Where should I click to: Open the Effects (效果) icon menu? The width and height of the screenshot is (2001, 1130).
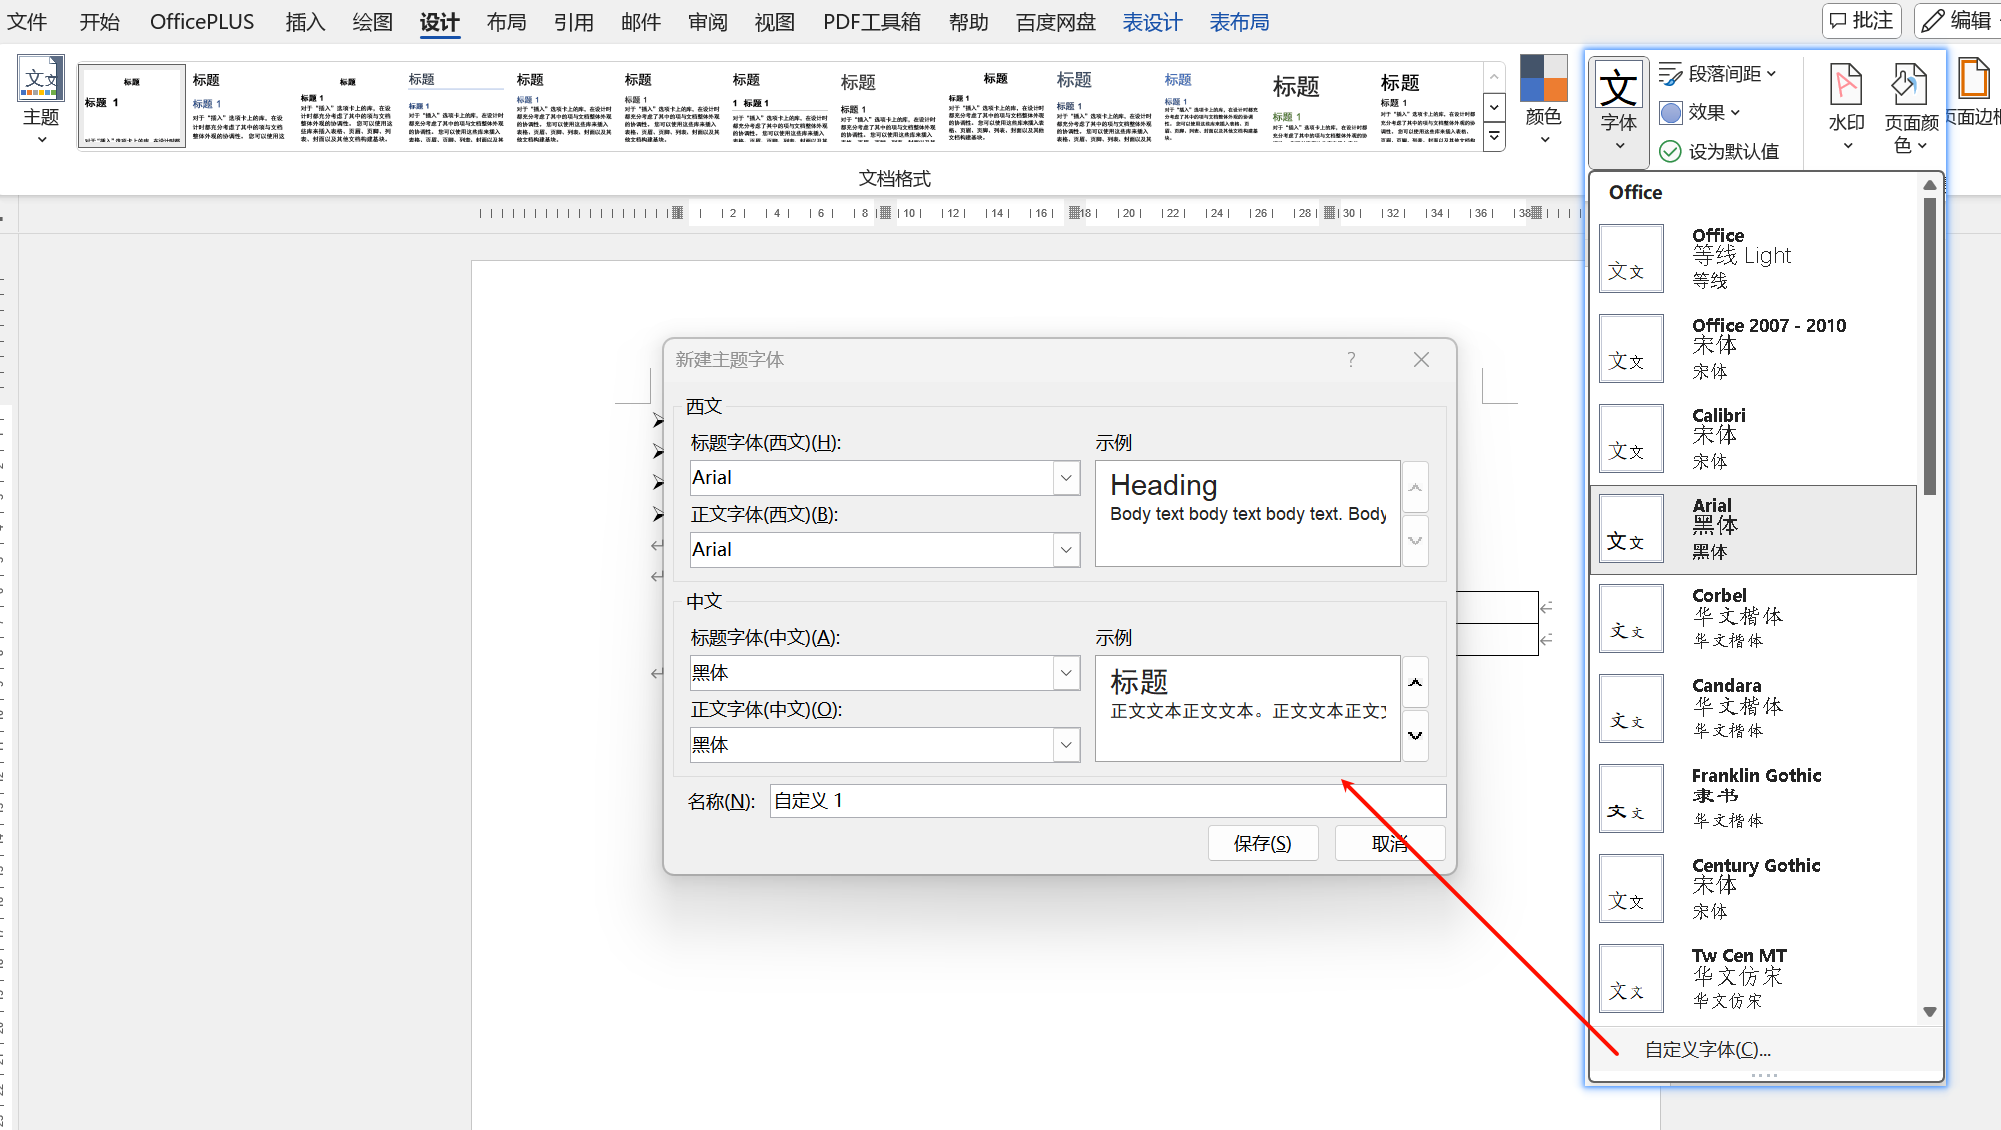coord(1671,113)
